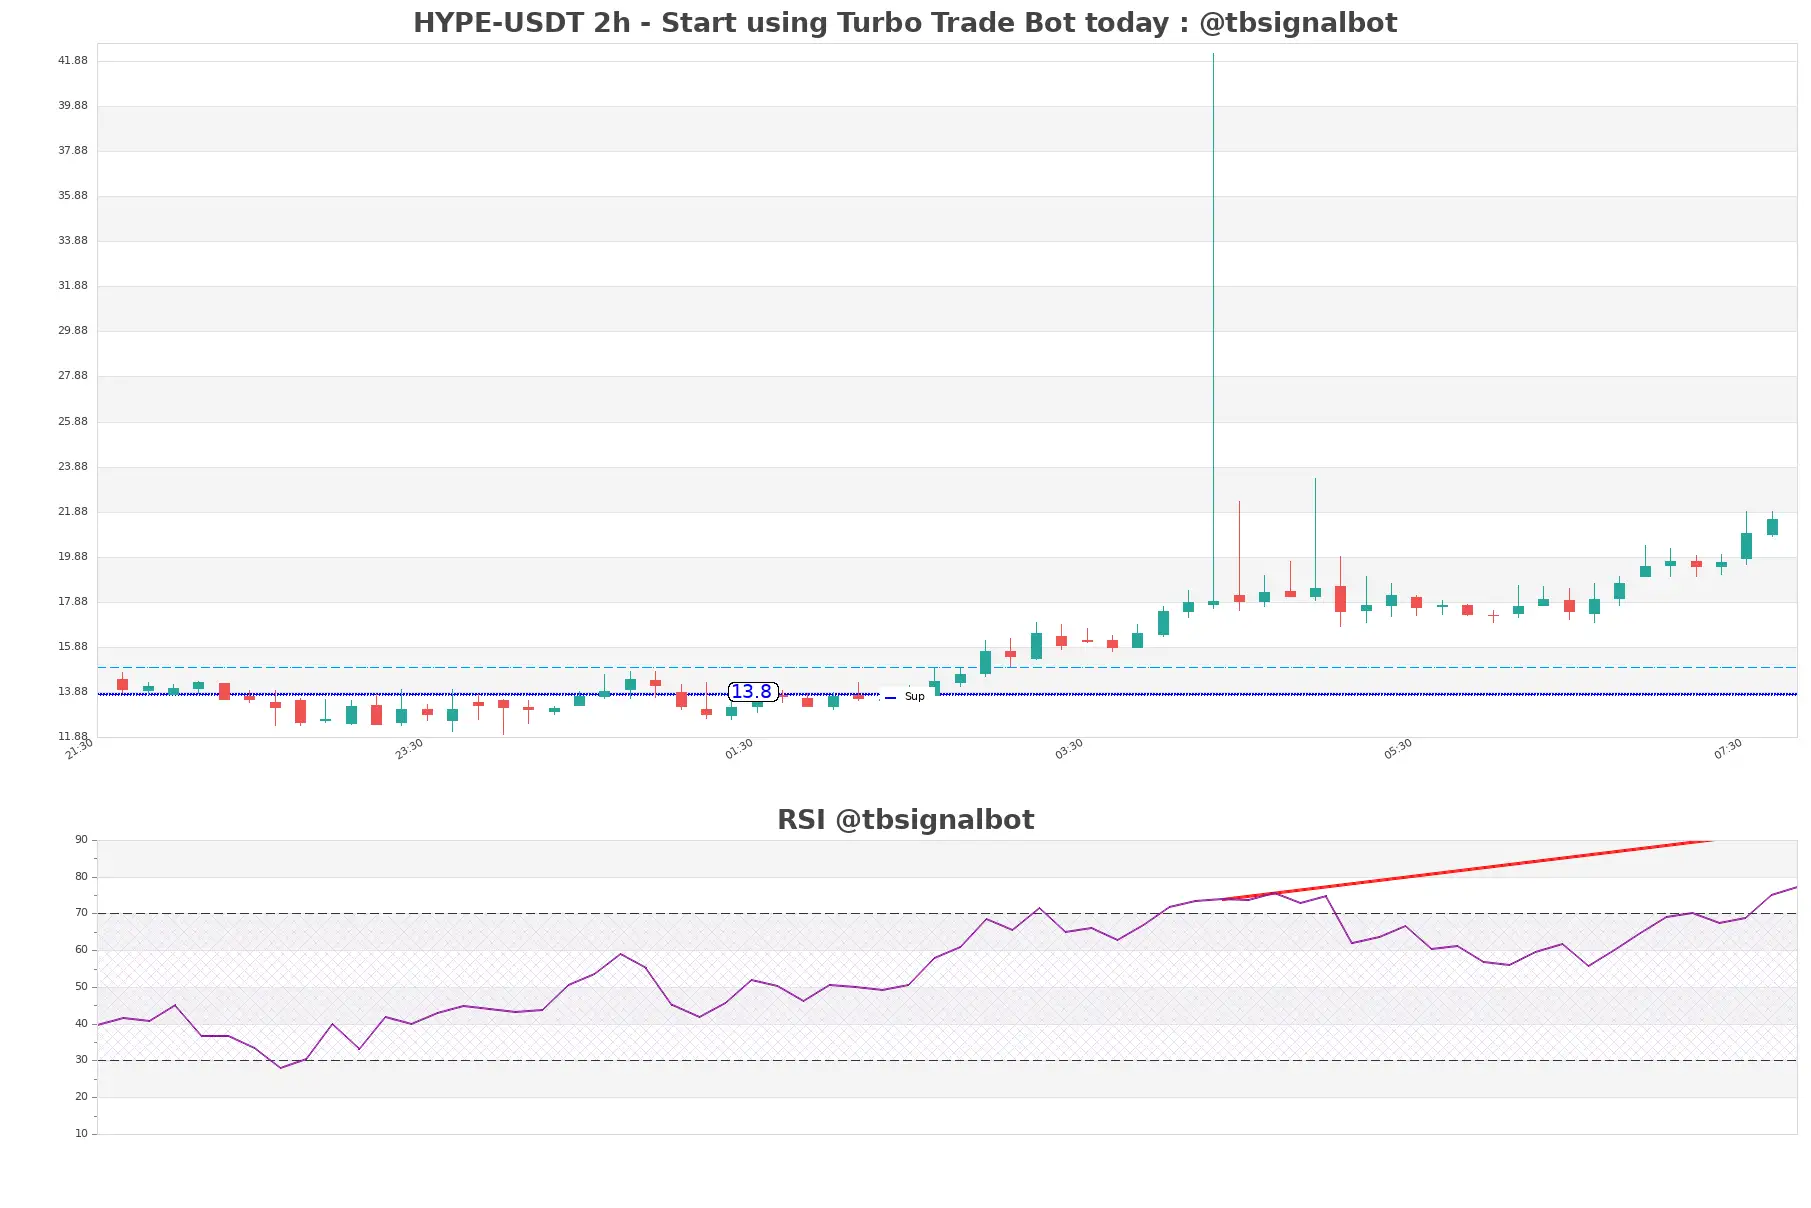This screenshot has width=1811, height=1208.
Task: Click the RSI 20 axis label
Action: coord(81,1097)
